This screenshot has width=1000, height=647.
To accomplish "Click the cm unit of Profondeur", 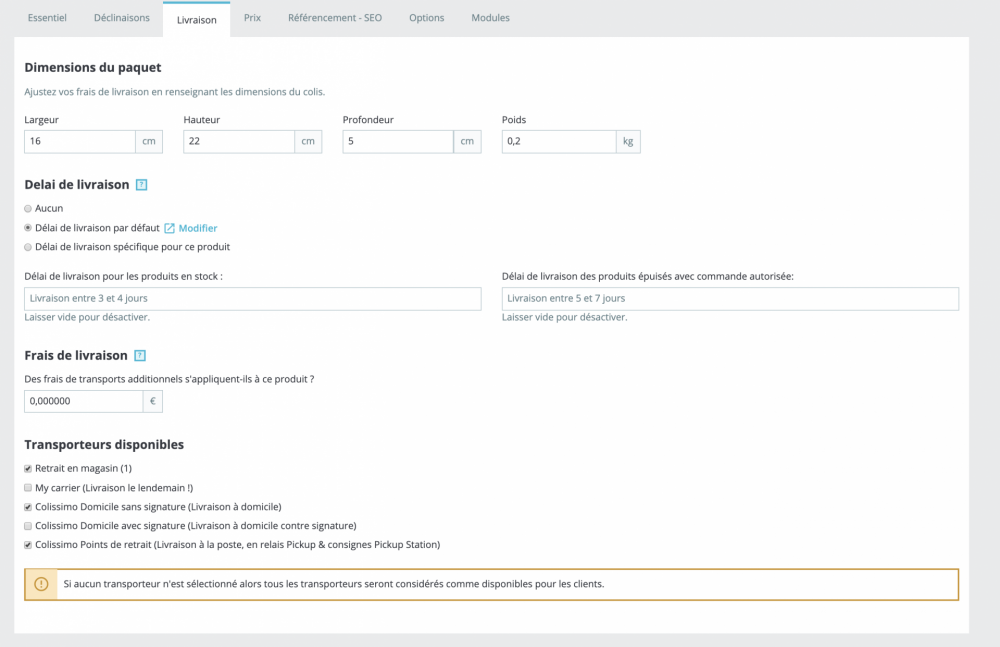I will 467,142.
